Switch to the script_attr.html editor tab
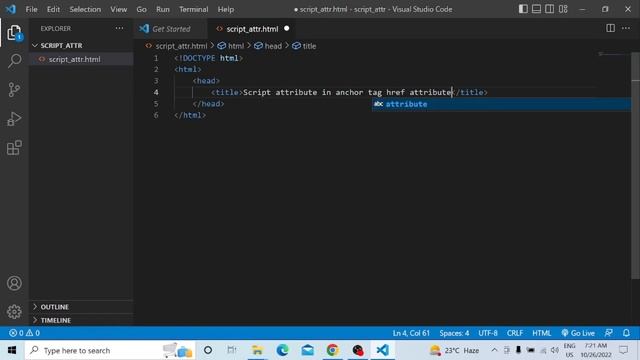Image resolution: width=640 pixels, height=360 pixels. 252,29
